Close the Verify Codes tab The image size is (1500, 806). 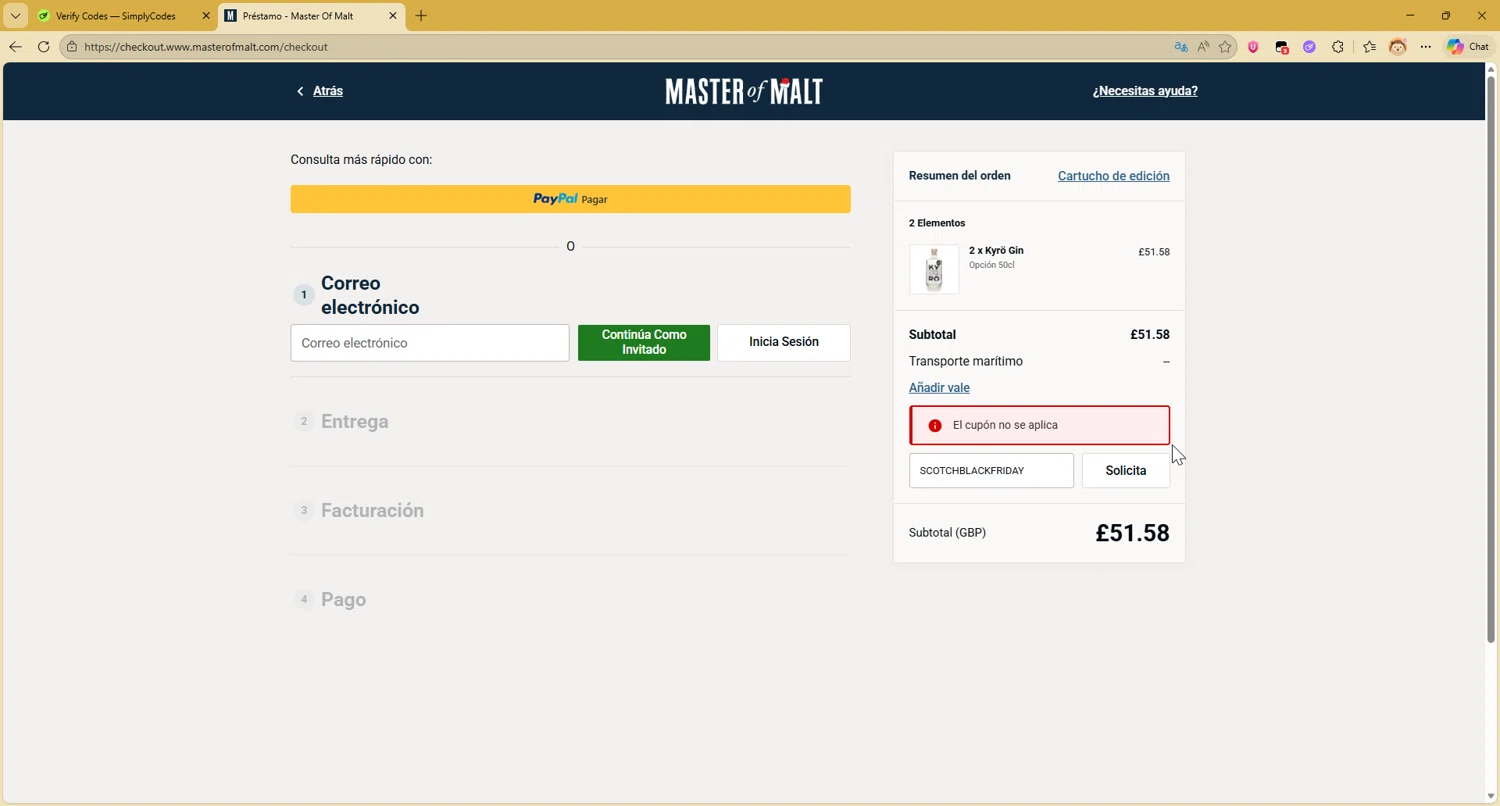click(206, 16)
